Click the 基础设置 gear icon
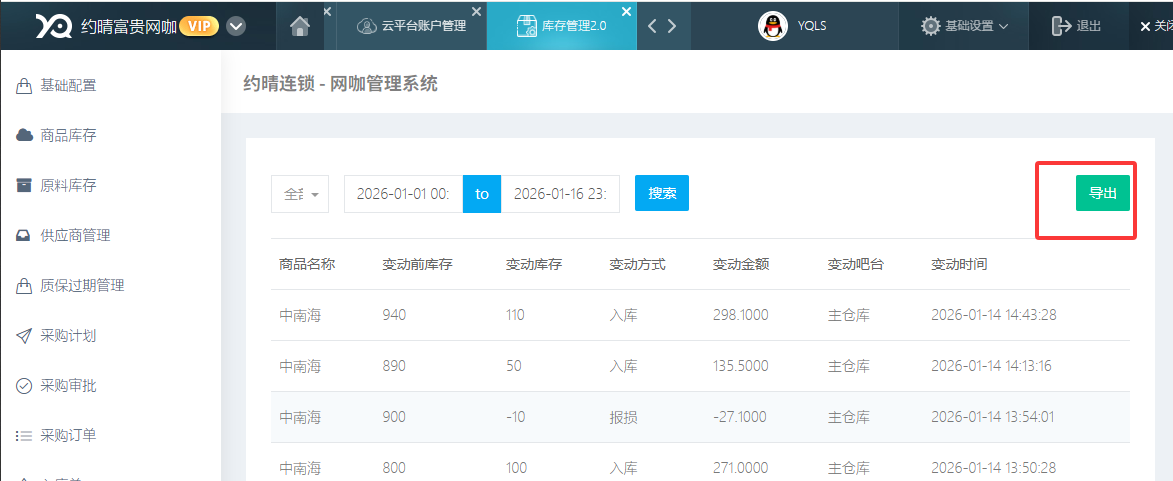 point(931,26)
